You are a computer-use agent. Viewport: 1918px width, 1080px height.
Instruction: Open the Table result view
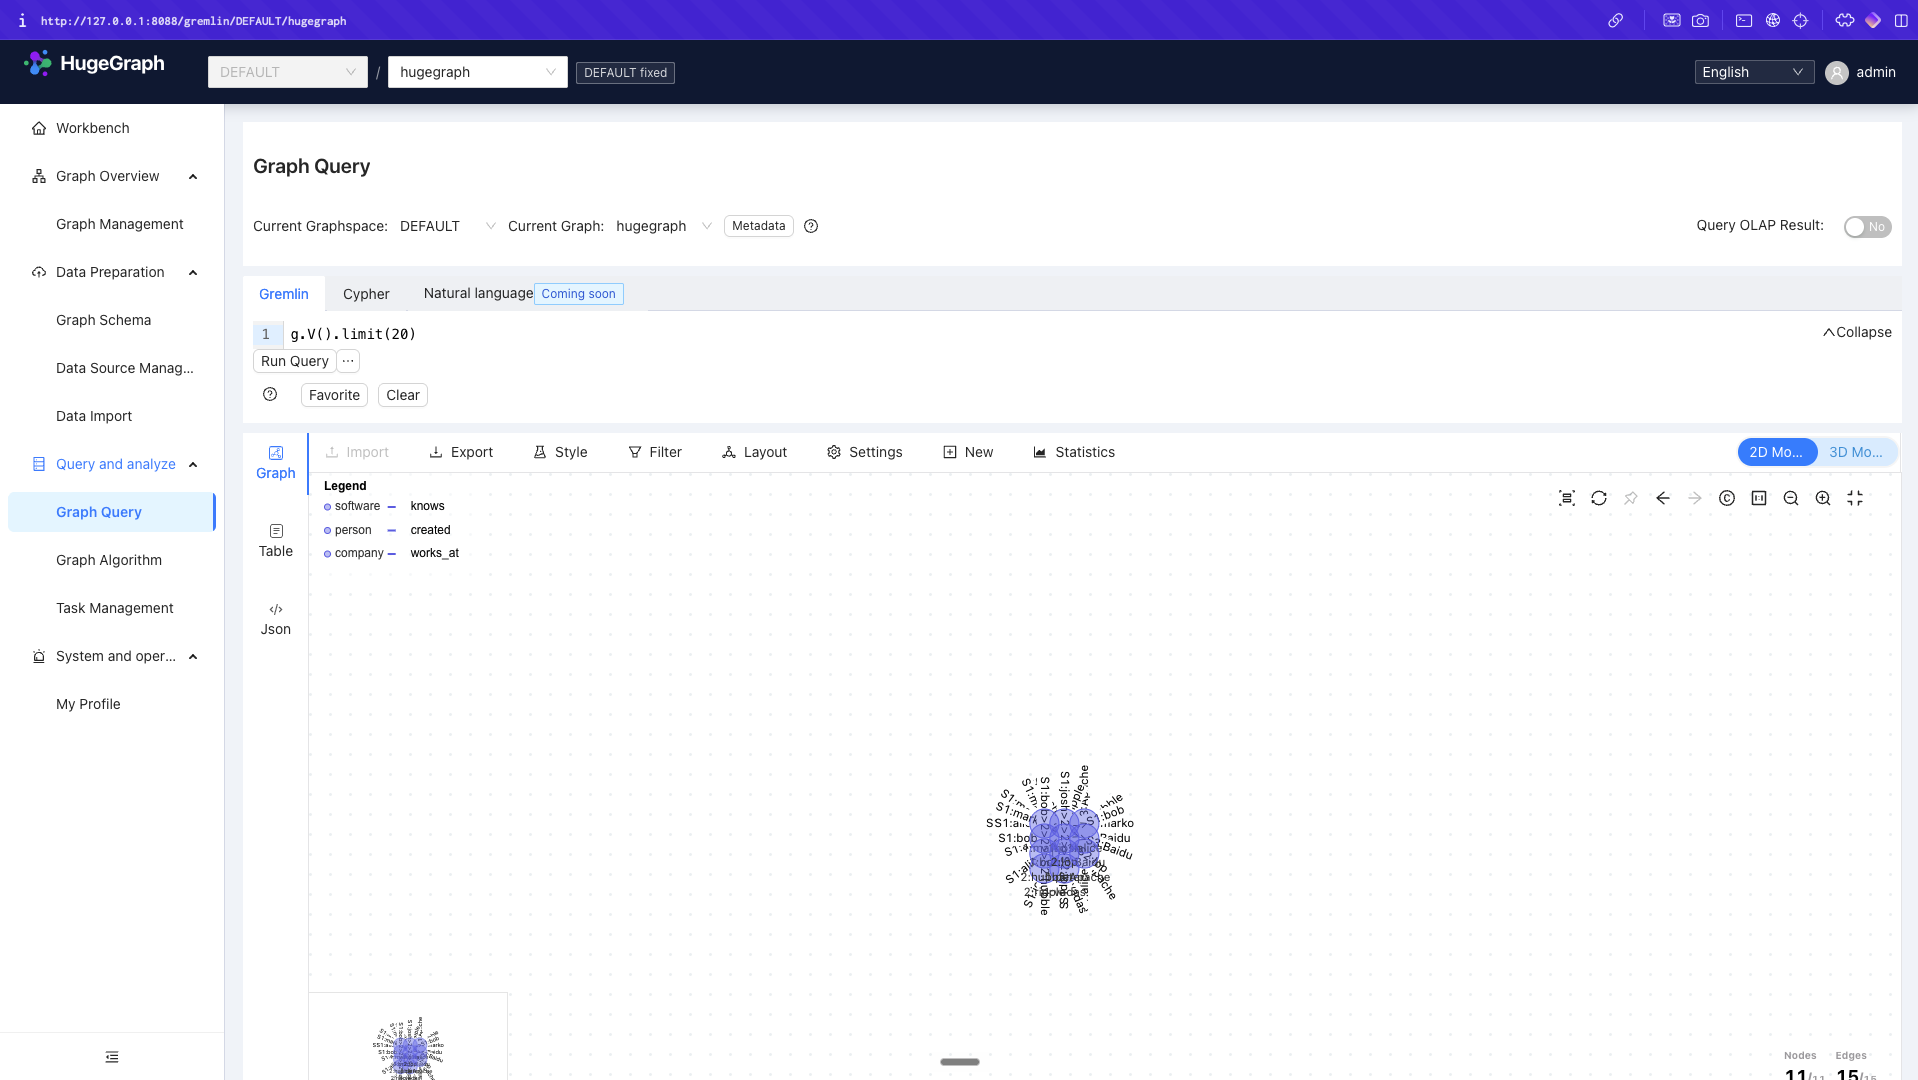pos(276,541)
